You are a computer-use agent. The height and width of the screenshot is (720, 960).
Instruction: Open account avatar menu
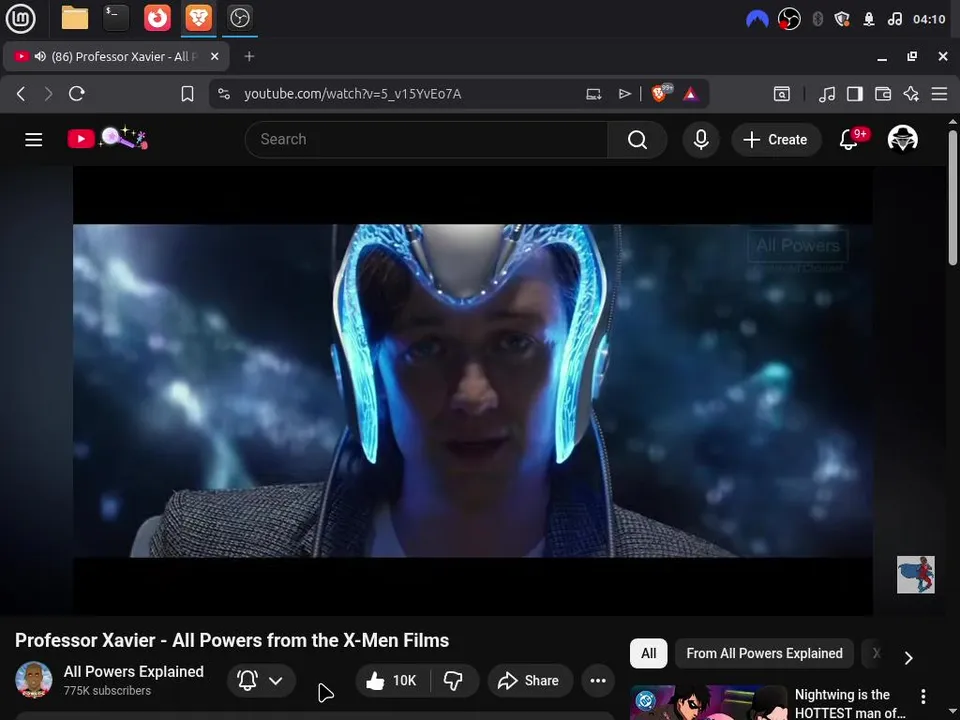[x=902, y=139]
